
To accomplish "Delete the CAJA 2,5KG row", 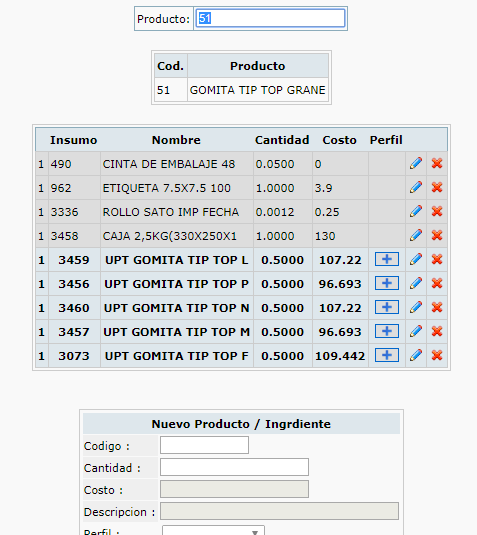I will (x=437, y=235).
